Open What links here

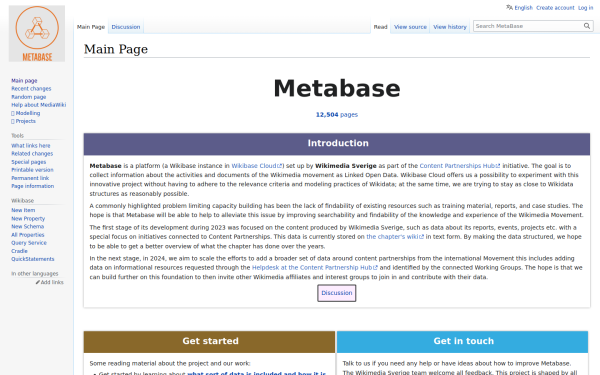[x=31, y=146]
